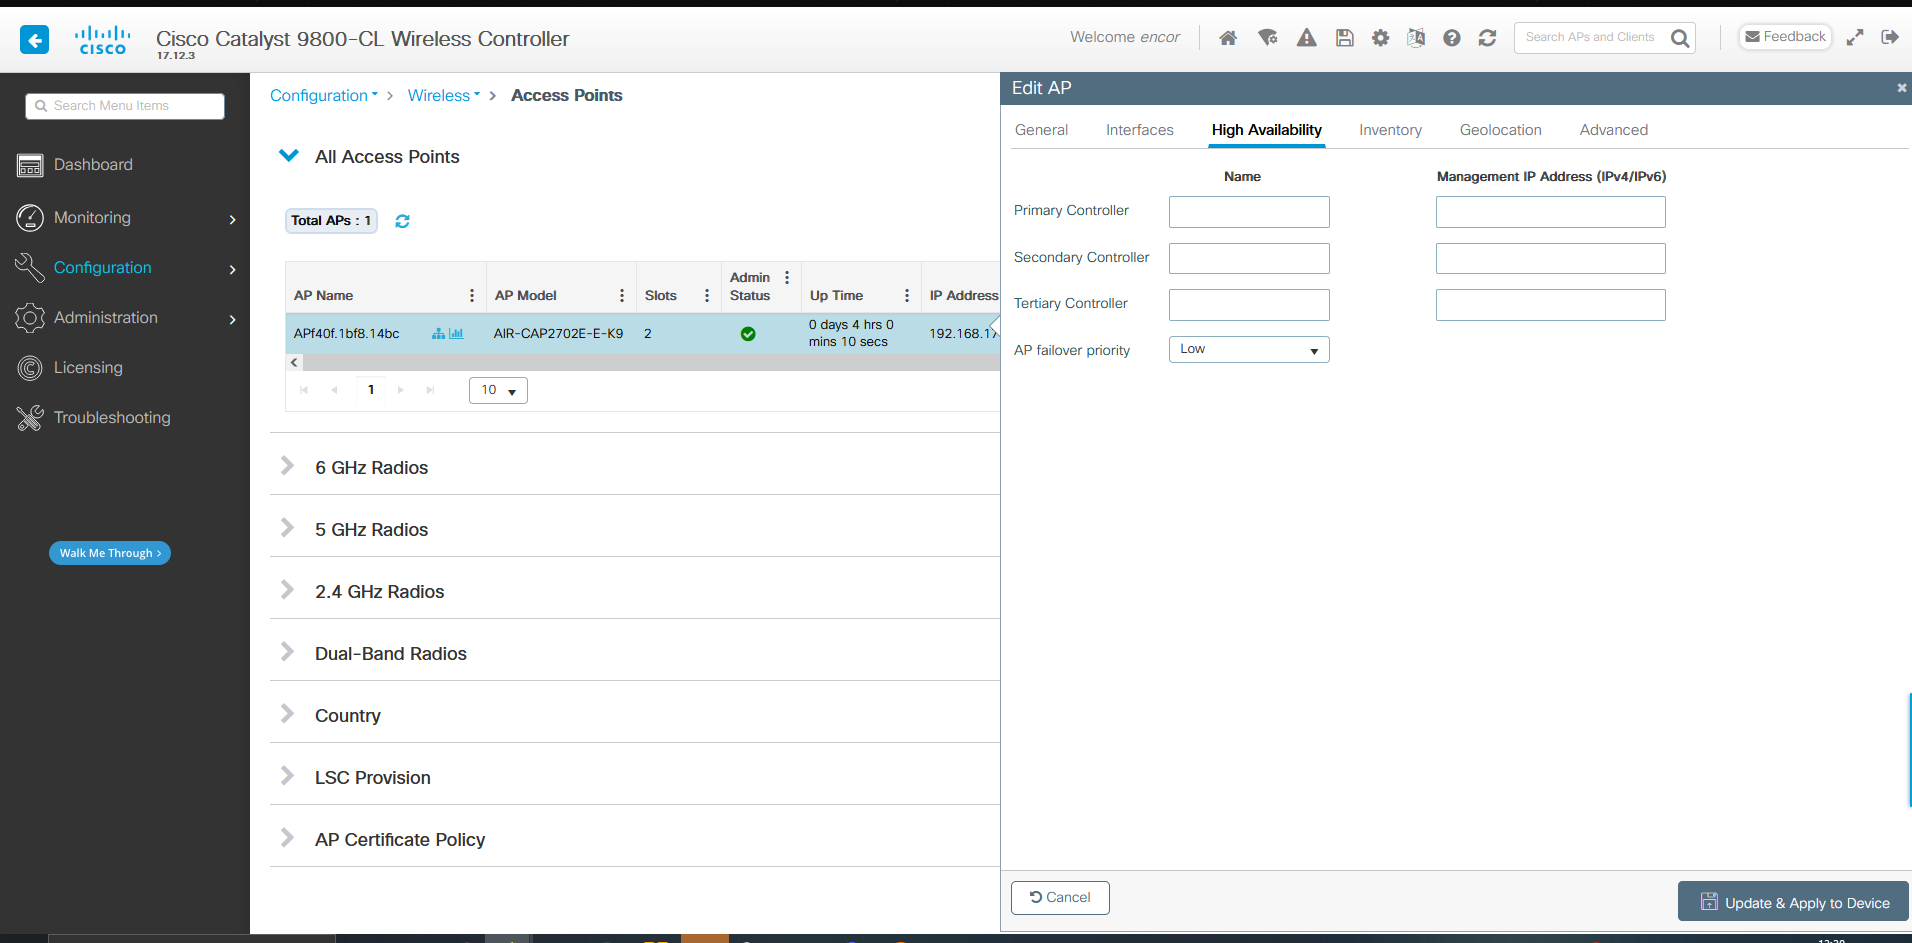The height and width of the screenshot is (943, 1912).
Task: Open Wireless breadcrumb dropdown
Action: click(444, 96)
